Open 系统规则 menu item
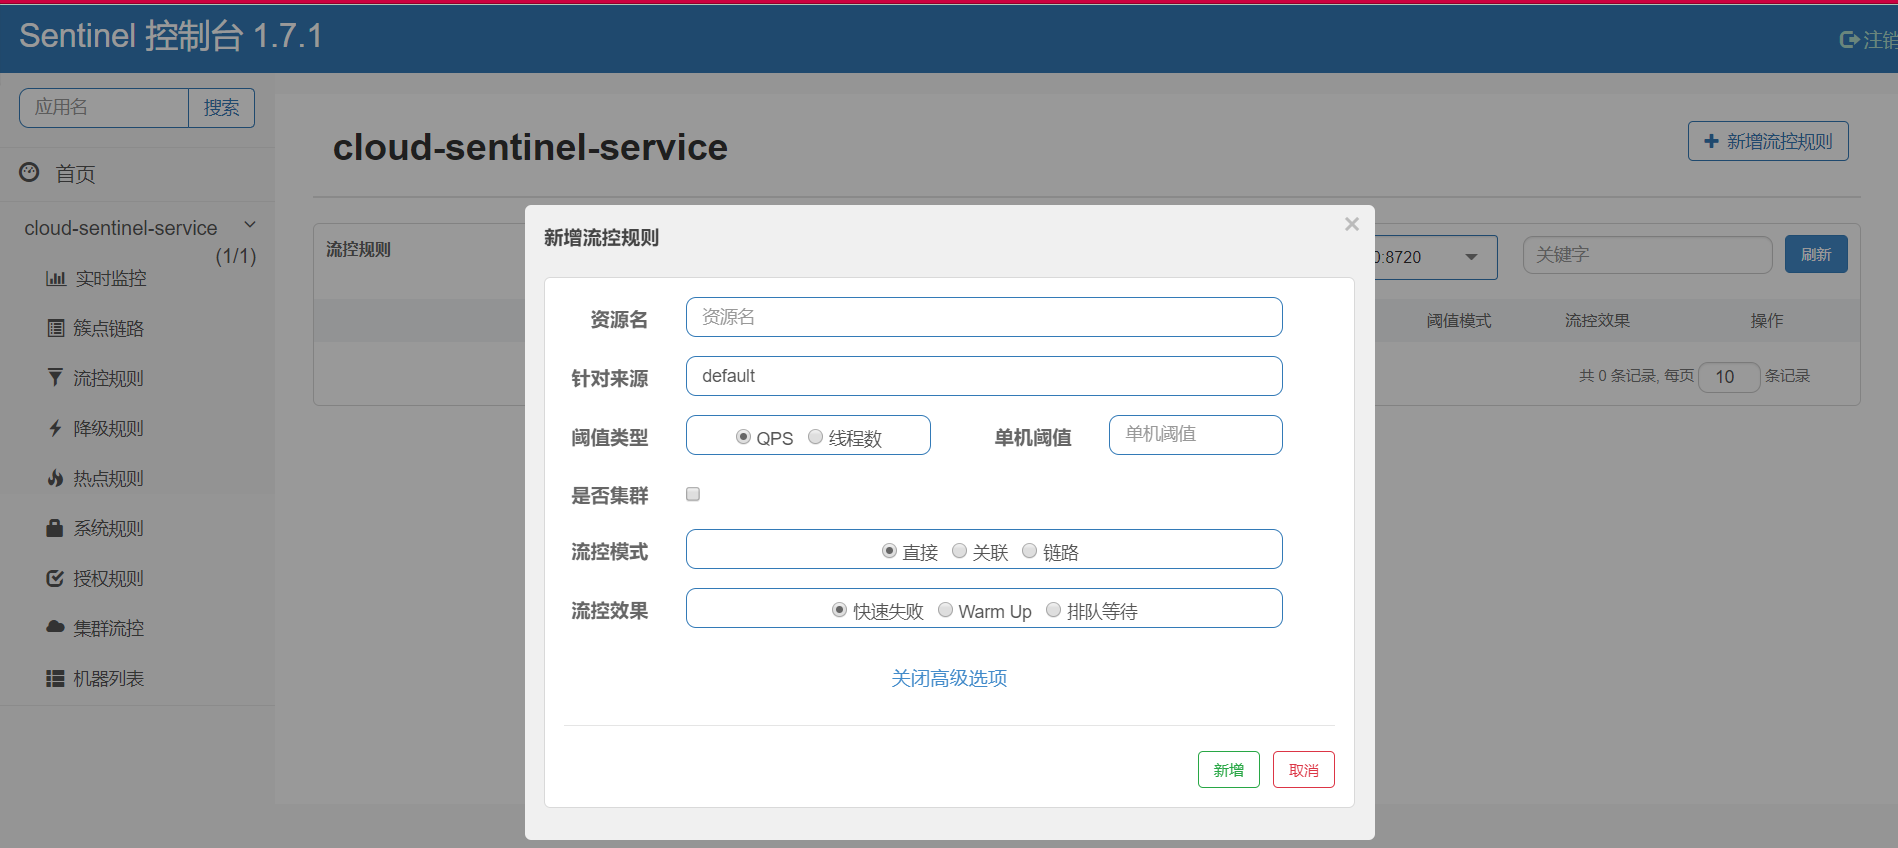1898x848 pixels. [109, 528]
